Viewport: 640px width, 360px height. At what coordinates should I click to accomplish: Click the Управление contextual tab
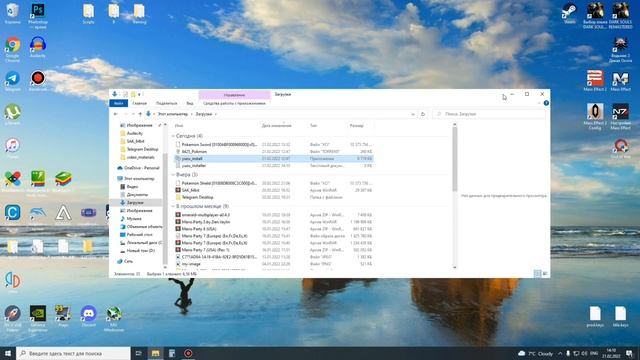click(x=234, y=95)
